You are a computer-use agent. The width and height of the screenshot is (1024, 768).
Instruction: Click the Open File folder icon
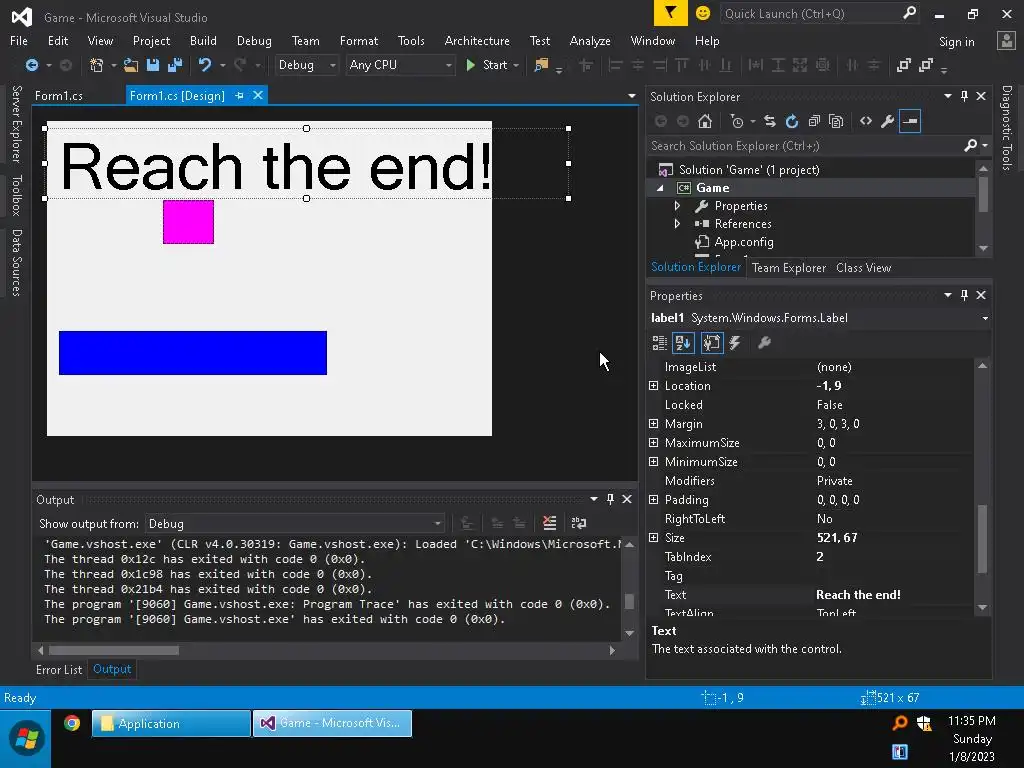[131, 65]
